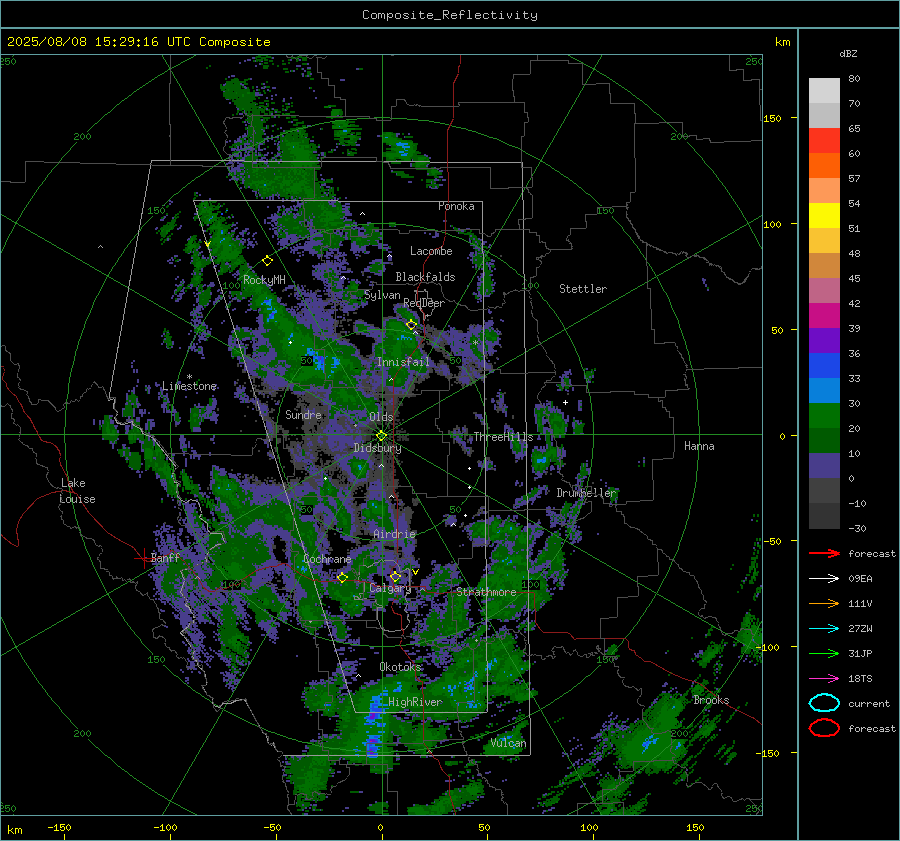Click the red cross marker at Banff

(143, 558)
